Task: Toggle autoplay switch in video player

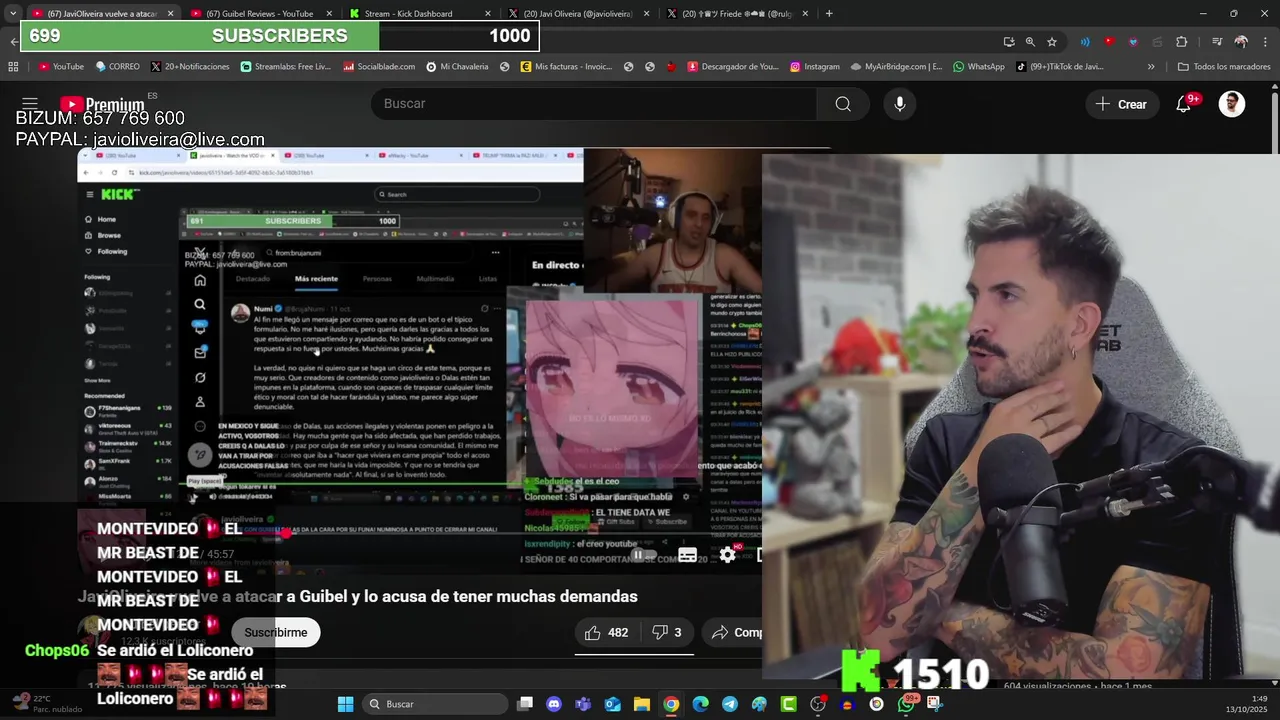Action: (643, 554)
